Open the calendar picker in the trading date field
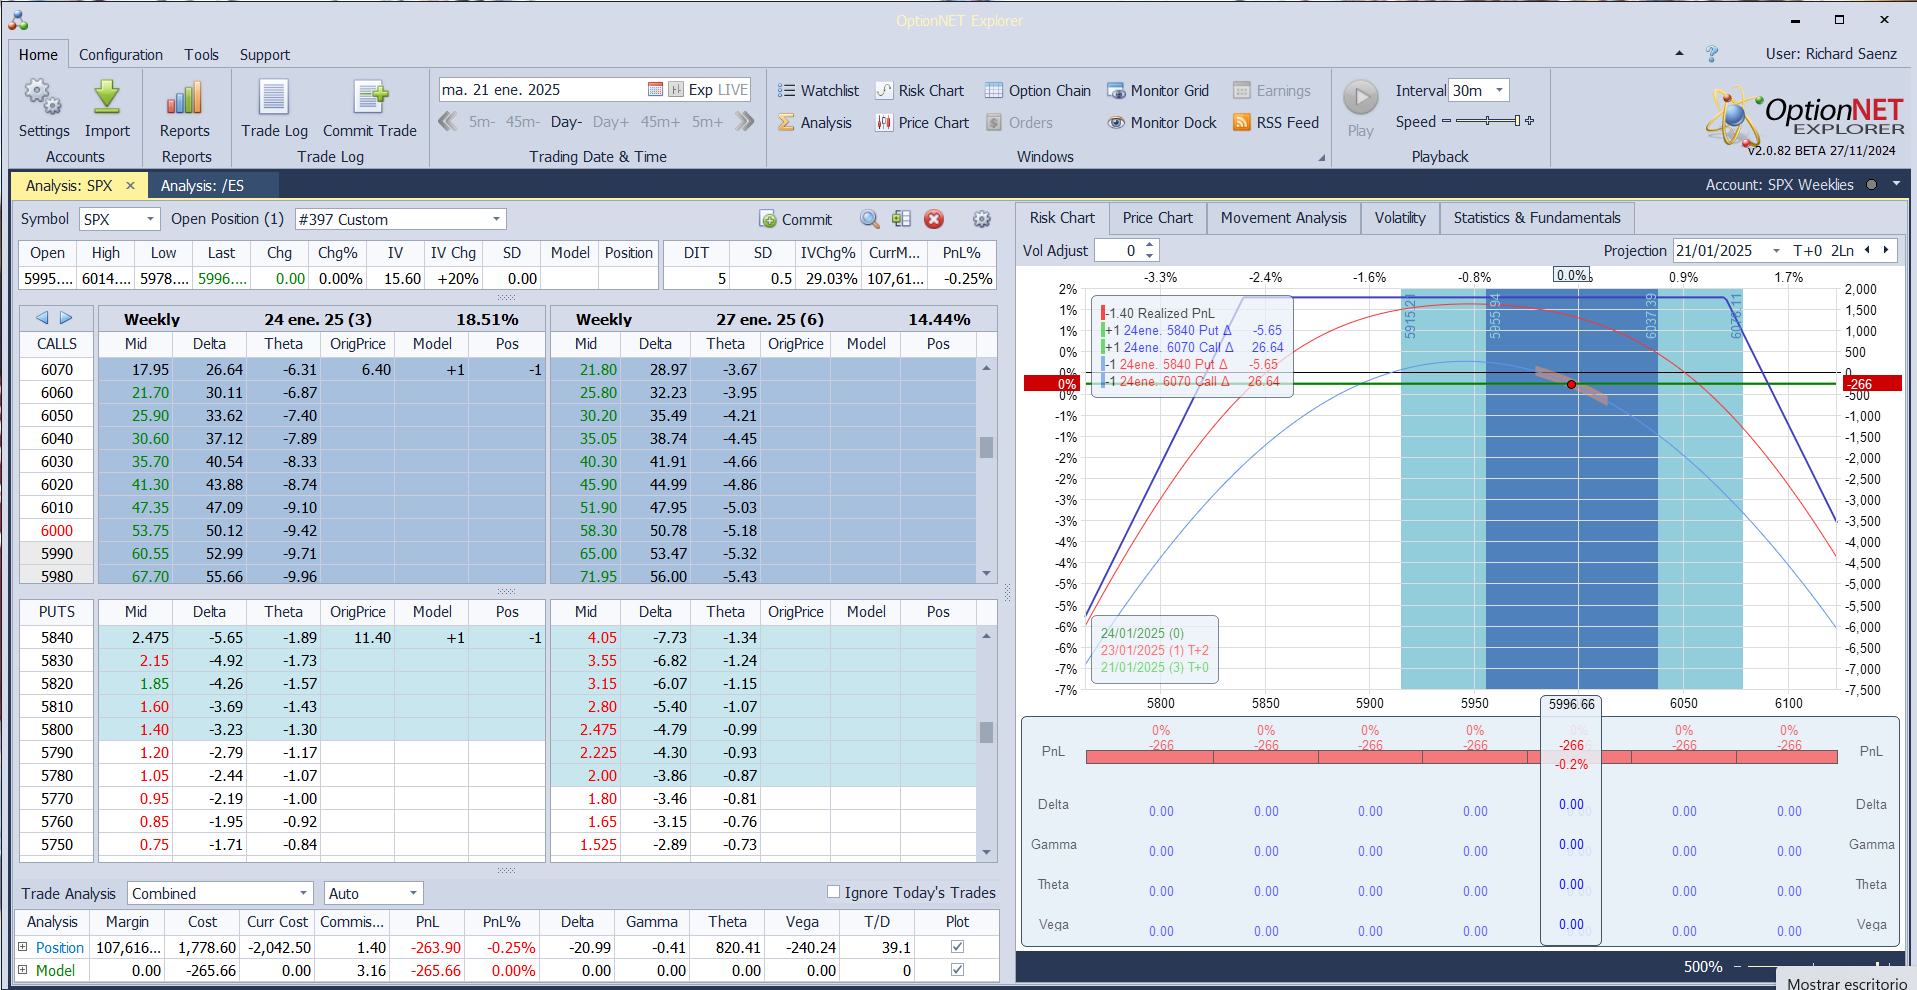Image resolution: width=1917 pixels, height=990 pixels. [x=655, y=90]
